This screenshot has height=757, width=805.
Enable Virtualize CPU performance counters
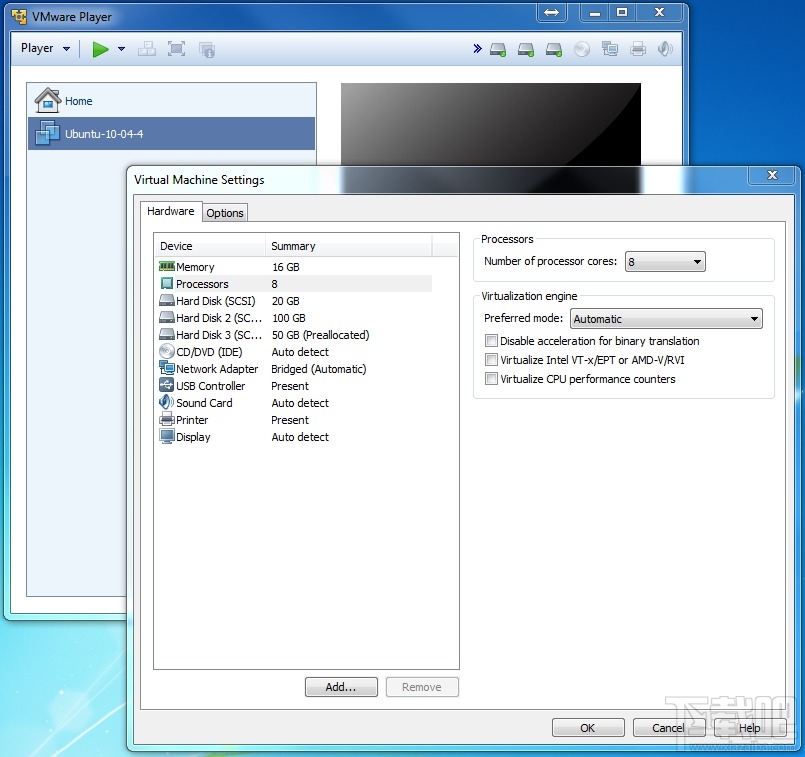pyautogui.click(x=491, y=378)
